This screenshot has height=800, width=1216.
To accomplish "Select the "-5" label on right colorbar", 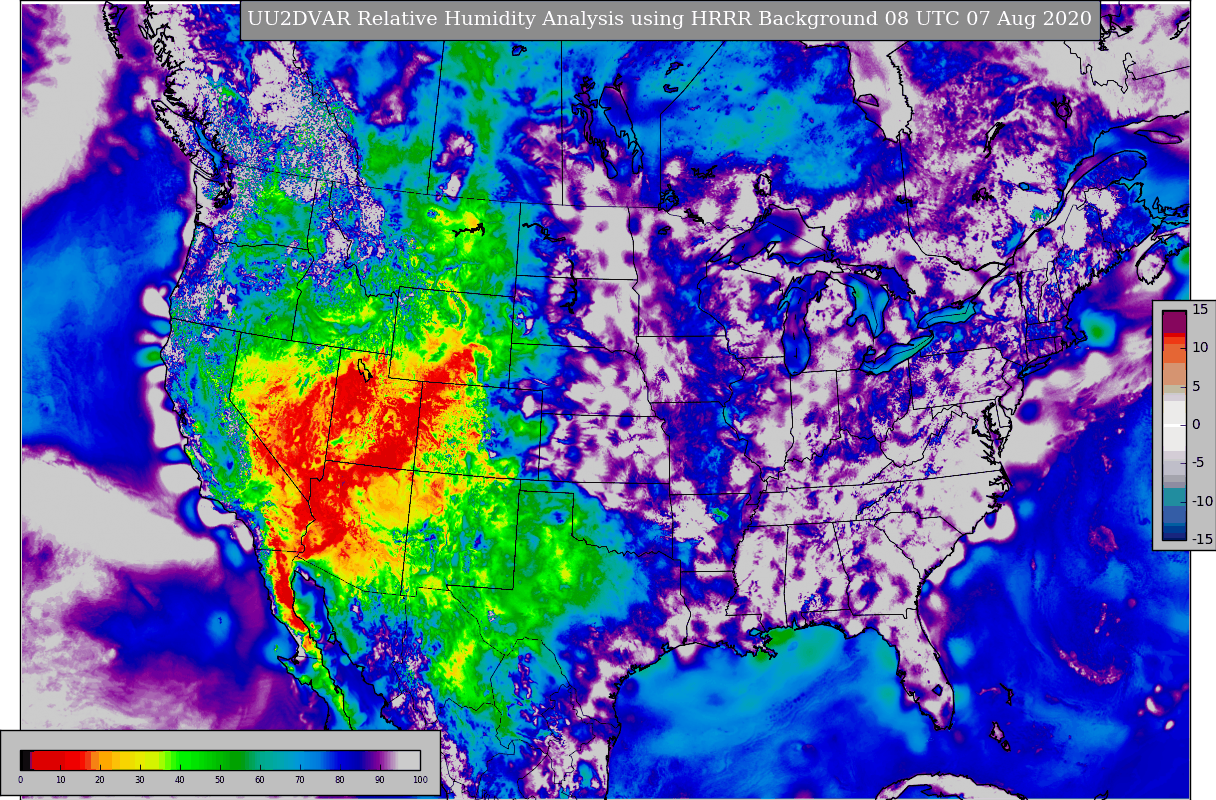I will 1199,463.
